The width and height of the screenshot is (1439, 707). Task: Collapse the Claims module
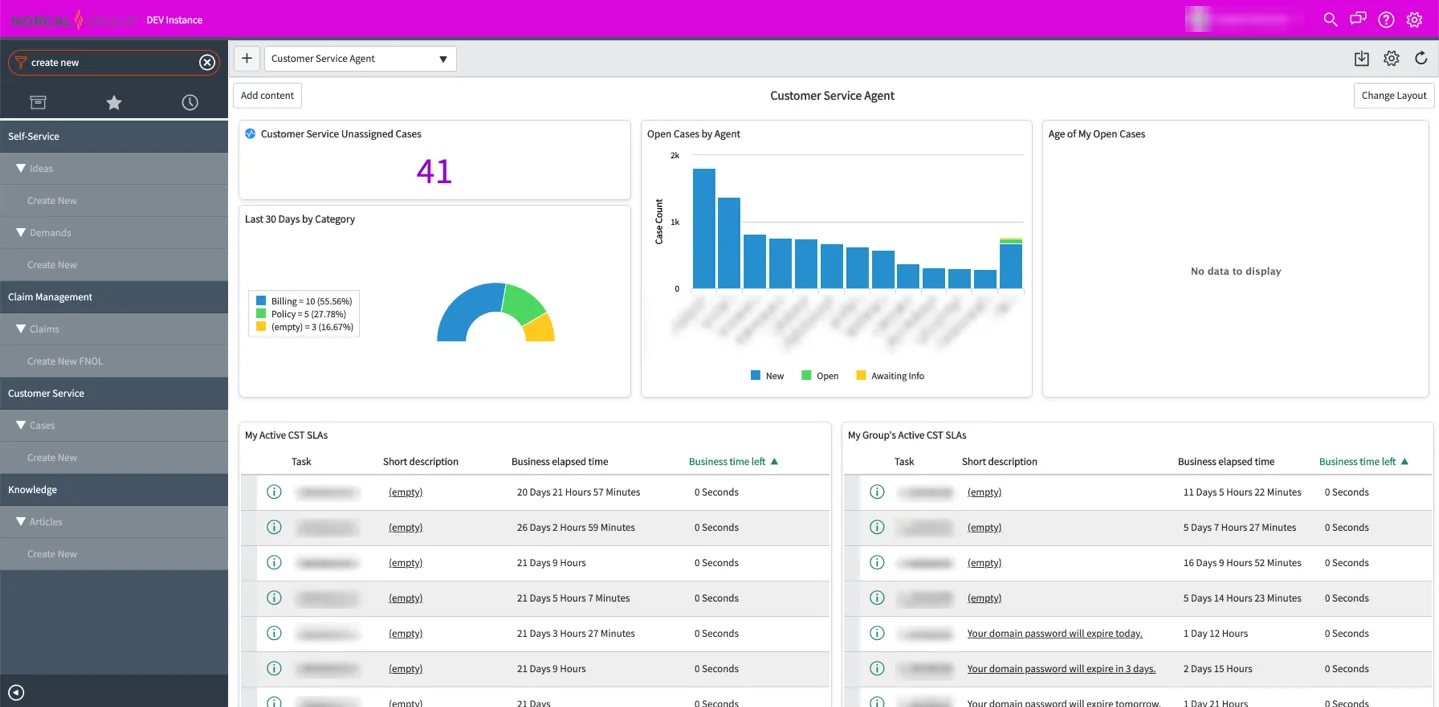tap(21, 328)
